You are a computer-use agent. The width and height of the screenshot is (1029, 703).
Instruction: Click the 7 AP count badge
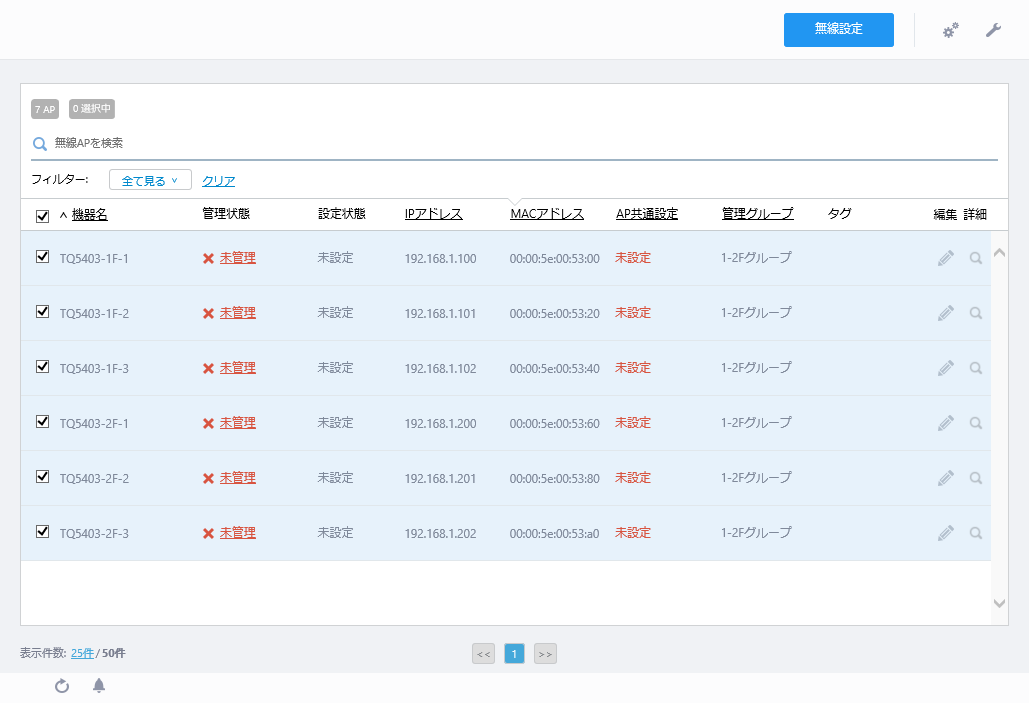[45, 109]
